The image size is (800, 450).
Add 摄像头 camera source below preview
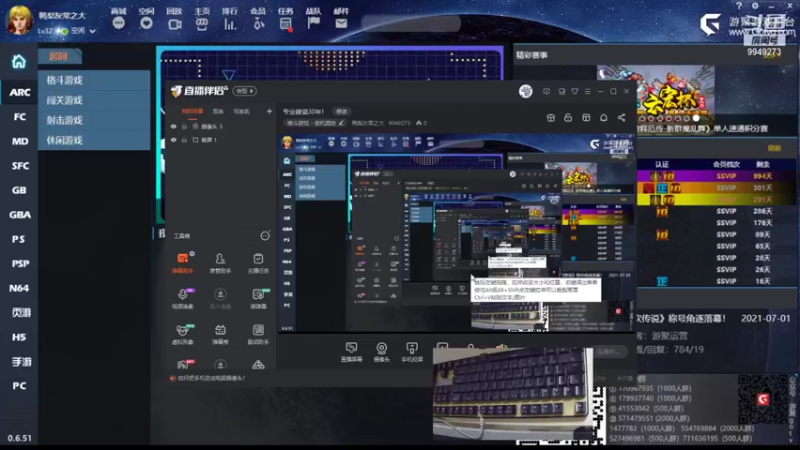381,352
